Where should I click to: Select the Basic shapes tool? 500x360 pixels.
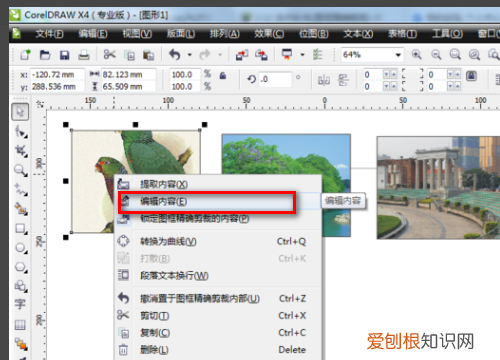point(21,286)
